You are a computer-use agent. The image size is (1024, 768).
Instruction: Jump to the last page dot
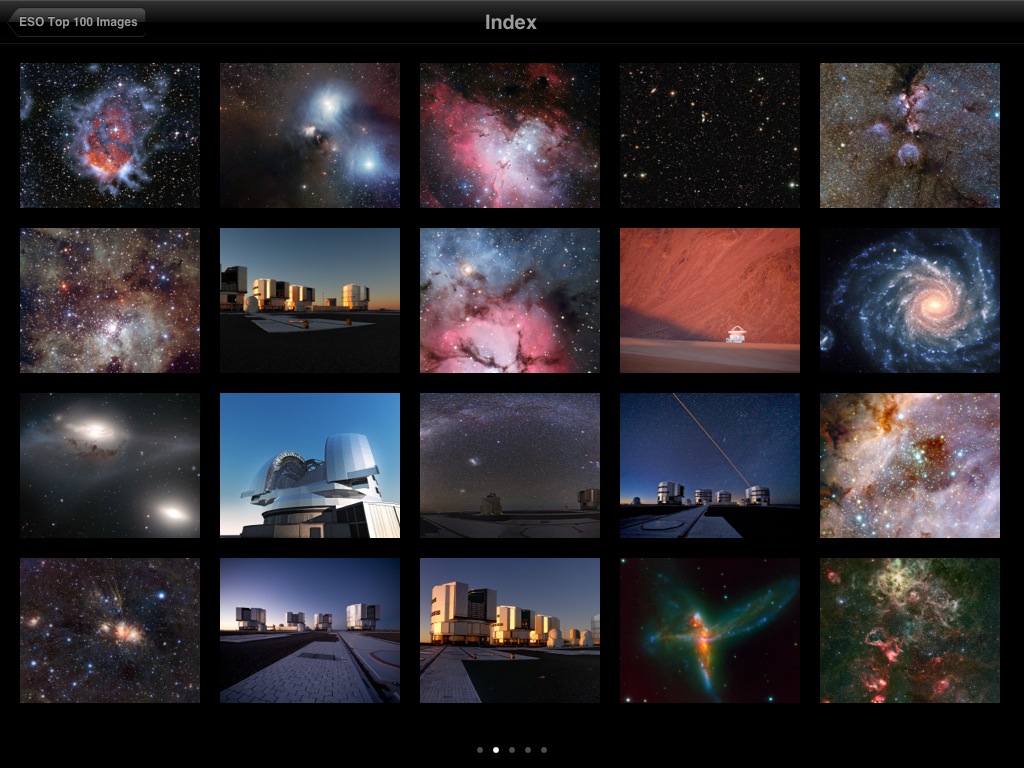pyautogui.click(x=544, y=749)
